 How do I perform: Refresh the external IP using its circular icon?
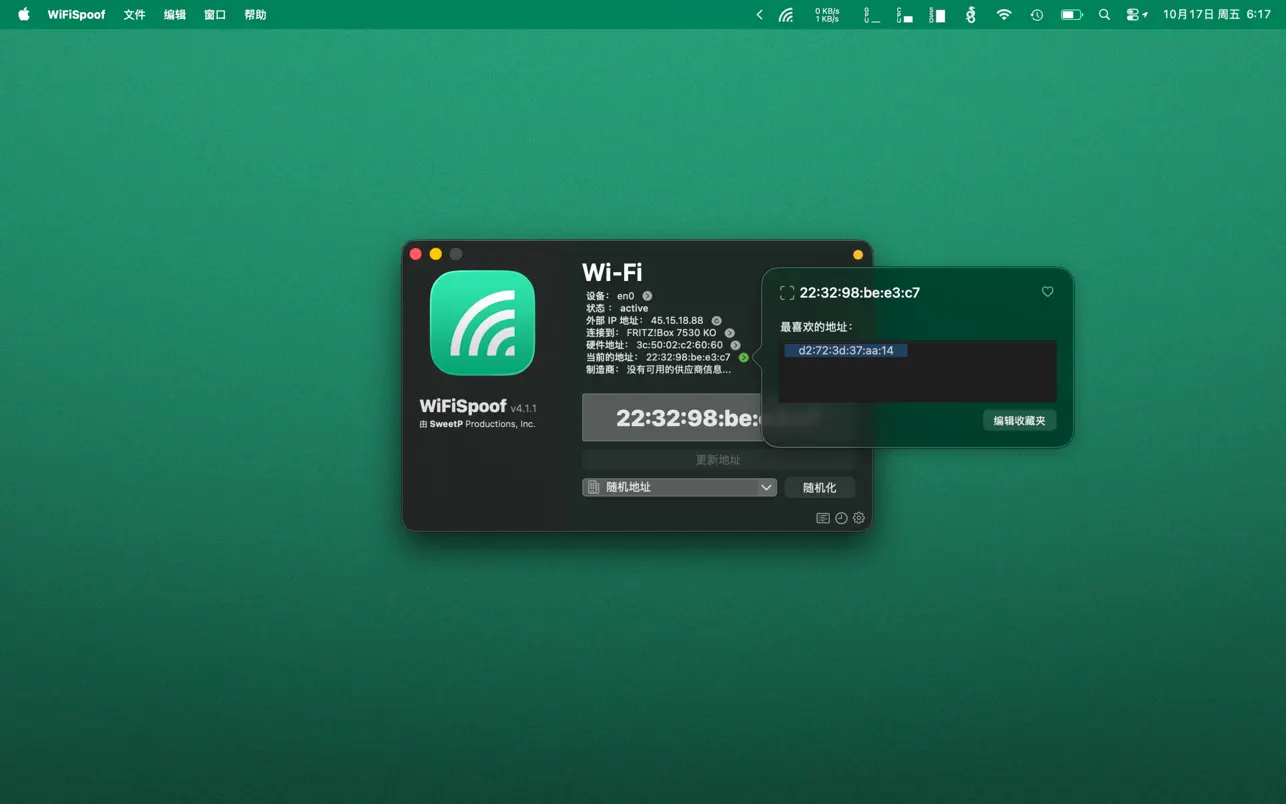click(718, 320)
